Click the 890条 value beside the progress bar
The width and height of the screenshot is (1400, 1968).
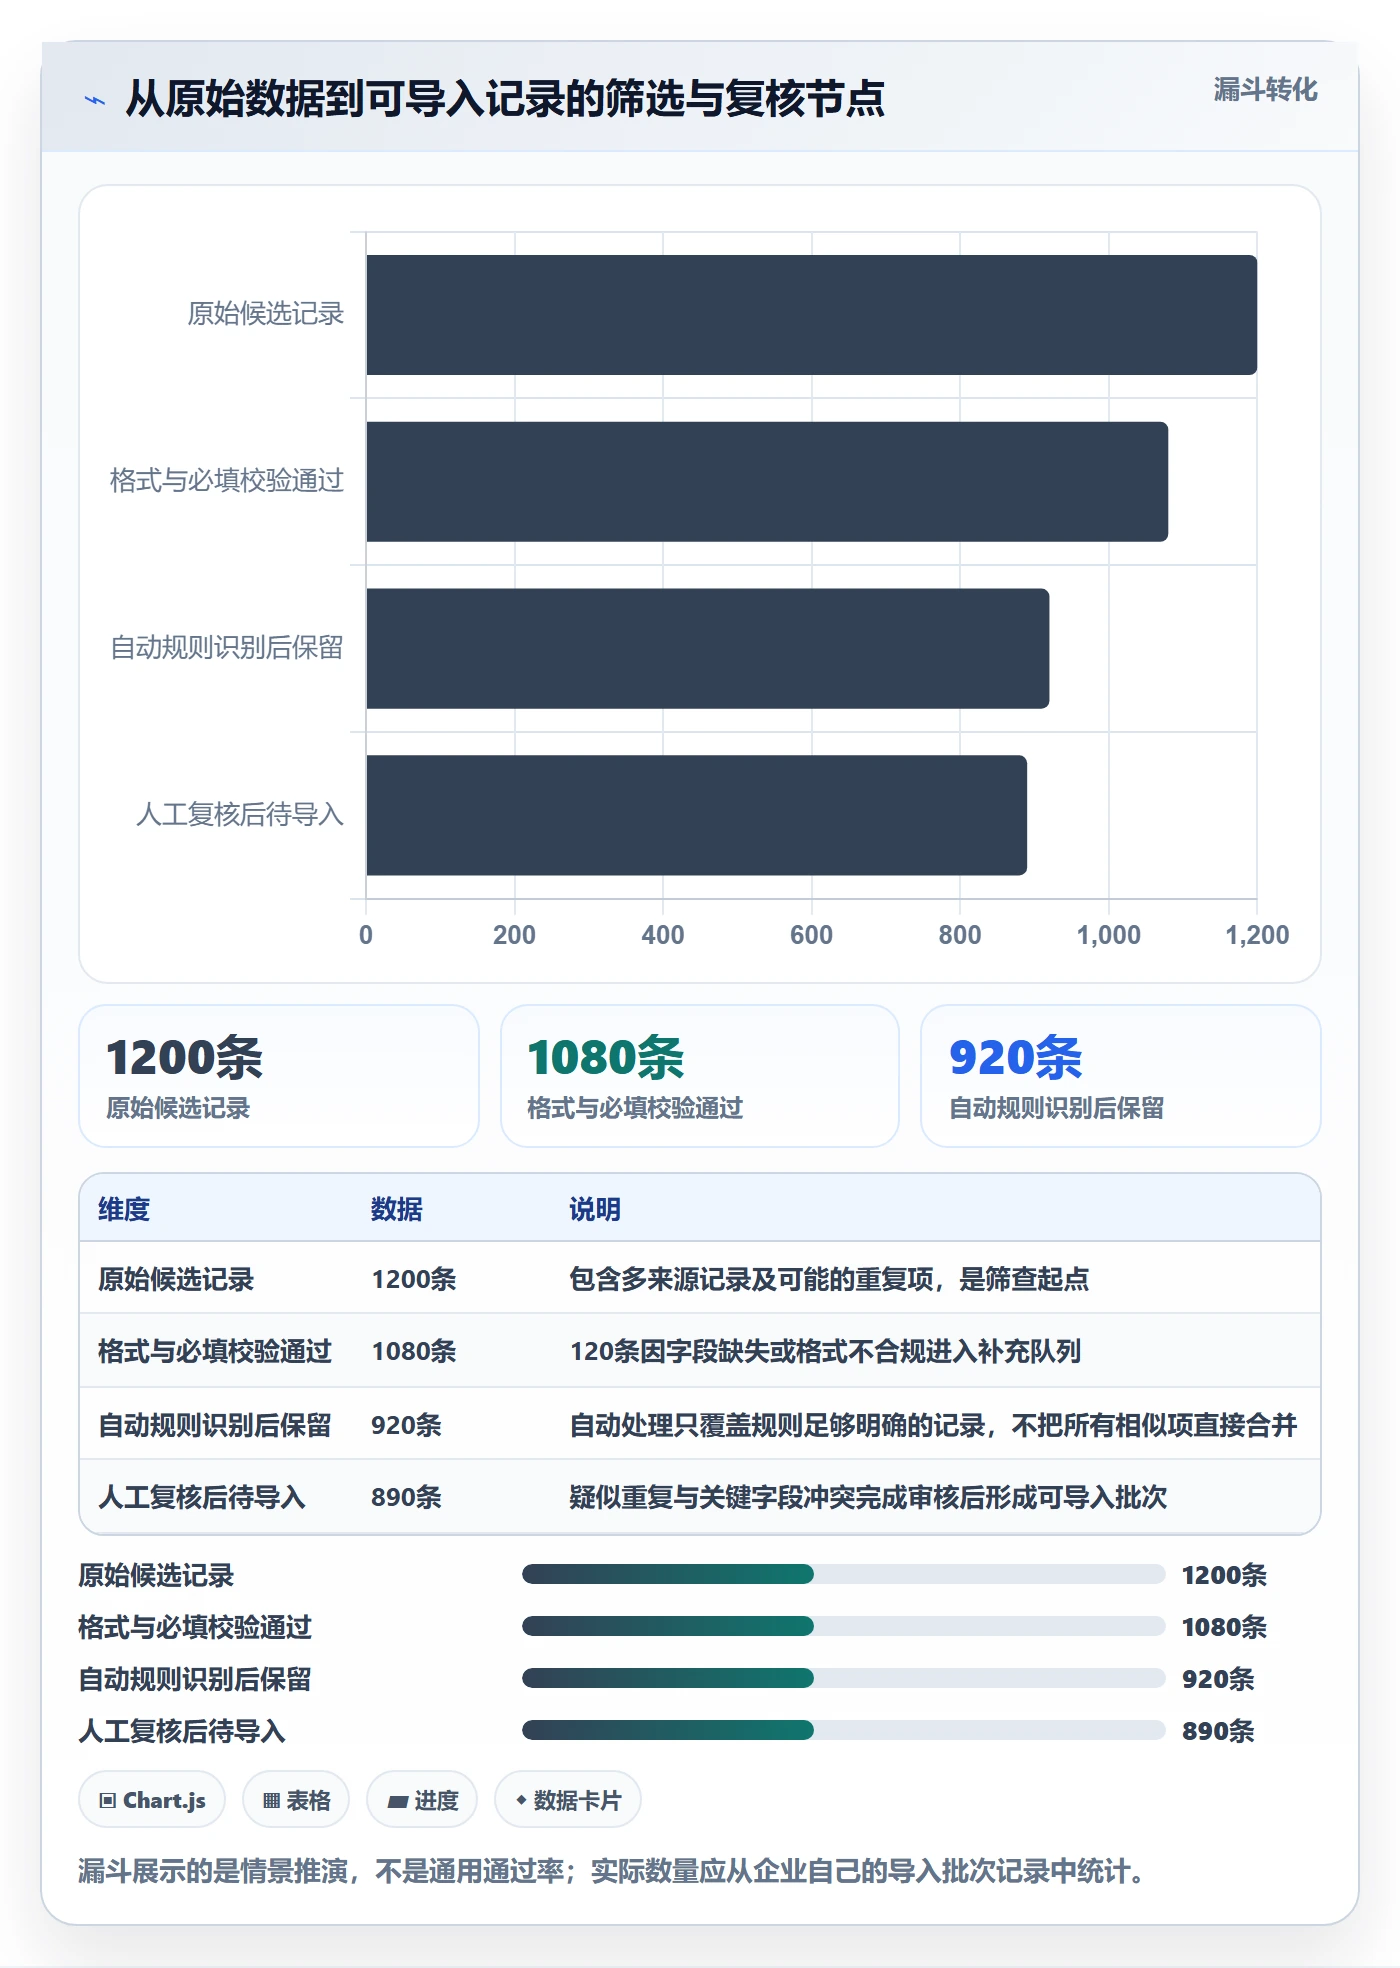tap(1217, 1731)
